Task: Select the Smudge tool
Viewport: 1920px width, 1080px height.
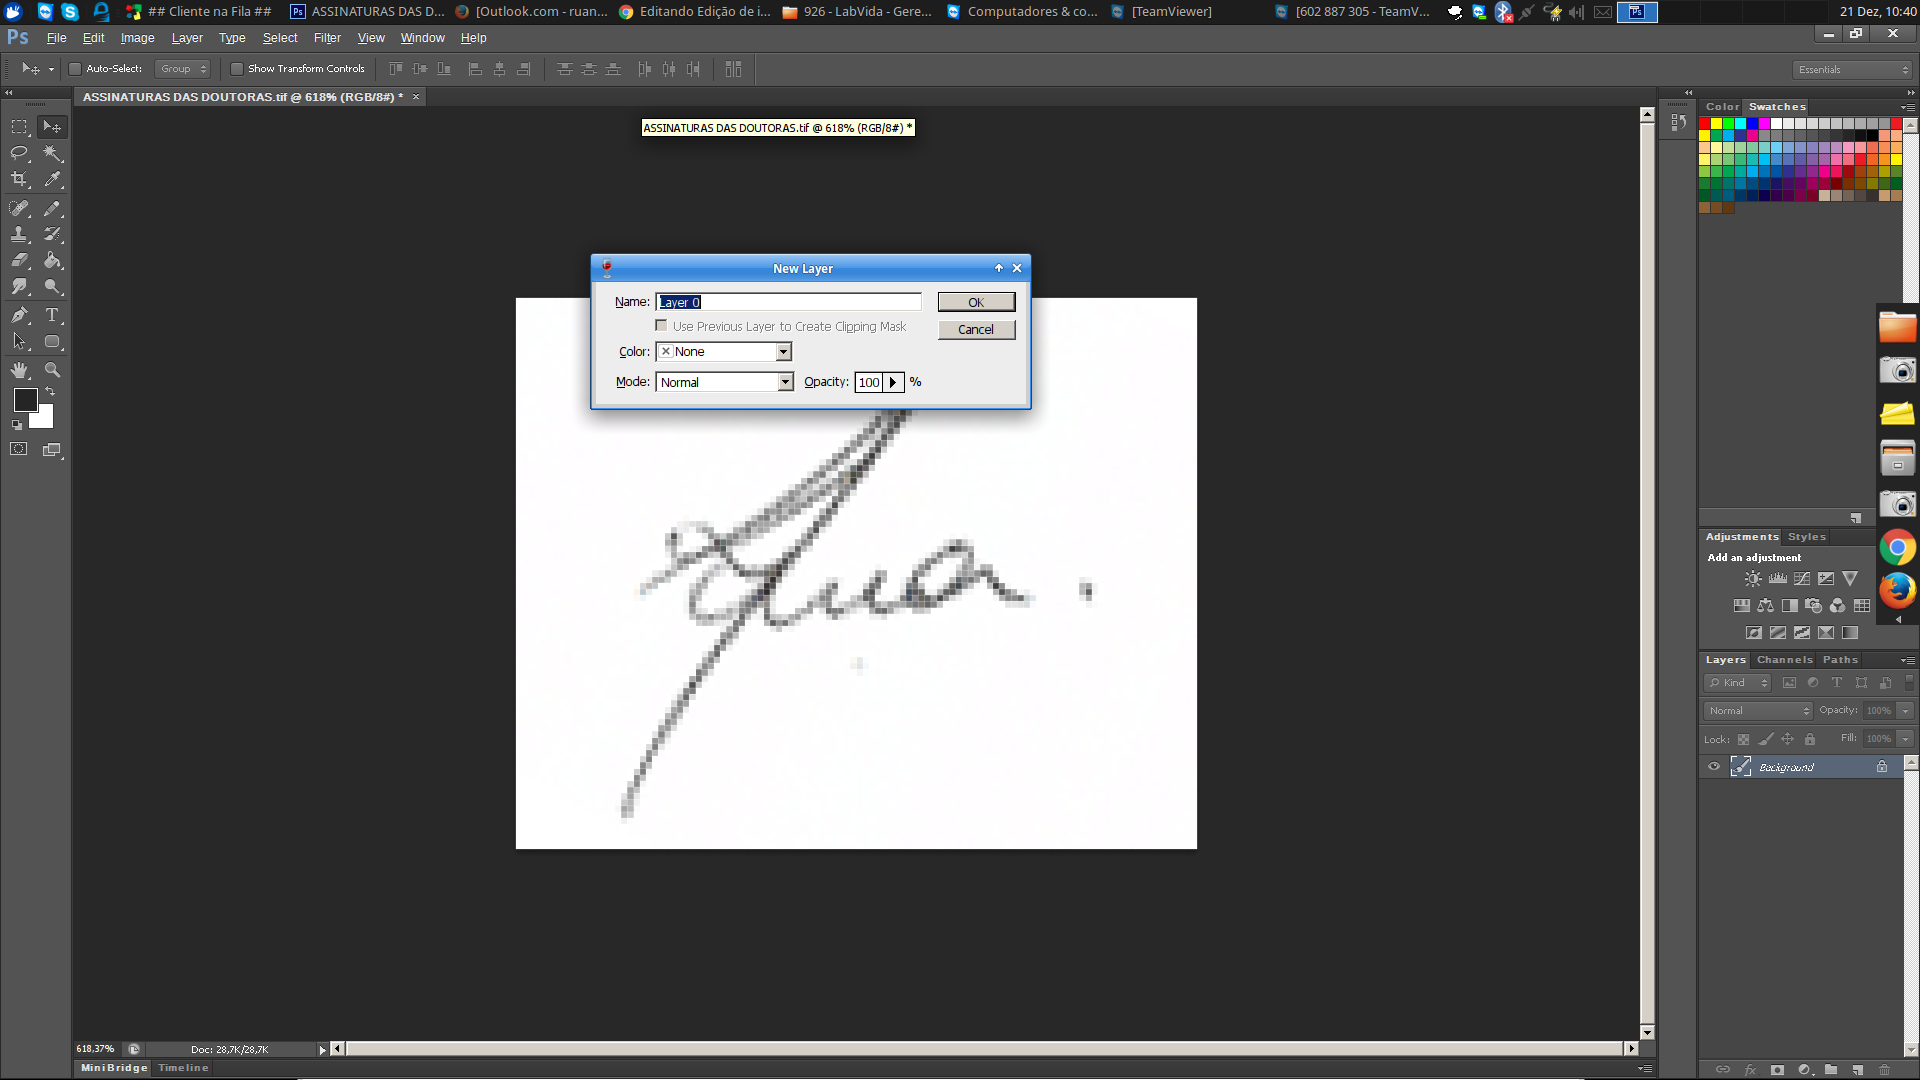Action: [19, 286]
